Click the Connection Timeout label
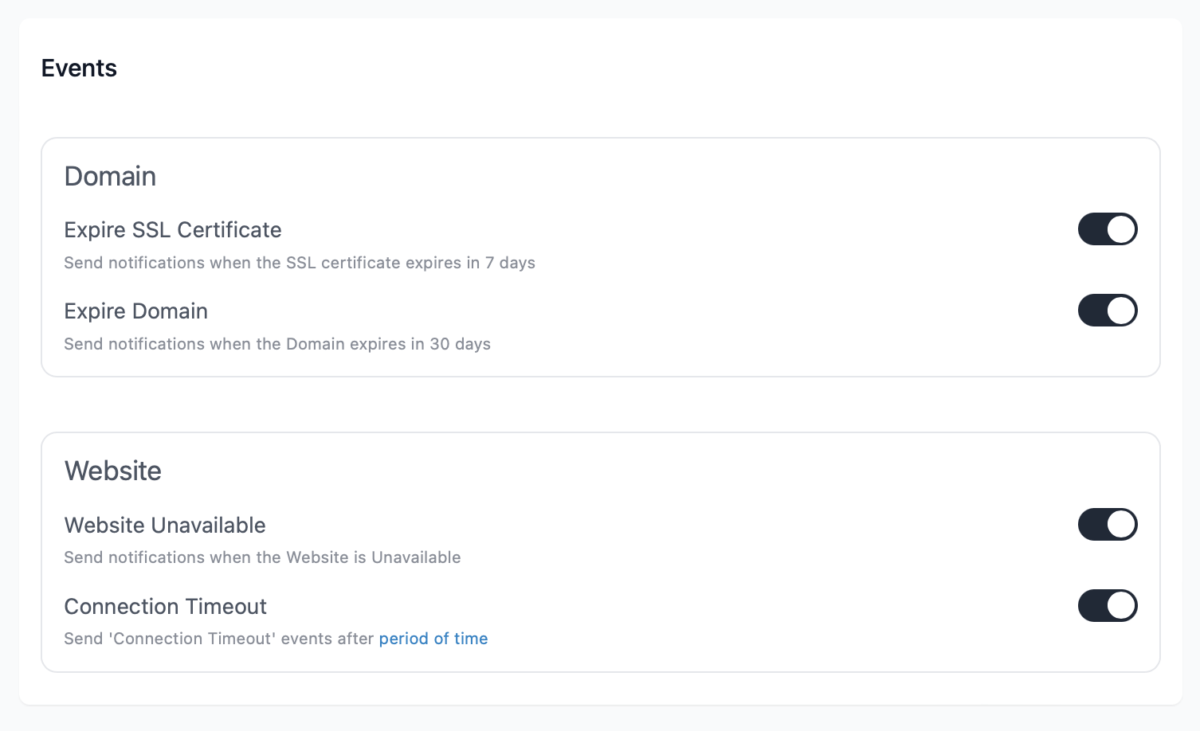1200x731 pixels. [165, 606]
